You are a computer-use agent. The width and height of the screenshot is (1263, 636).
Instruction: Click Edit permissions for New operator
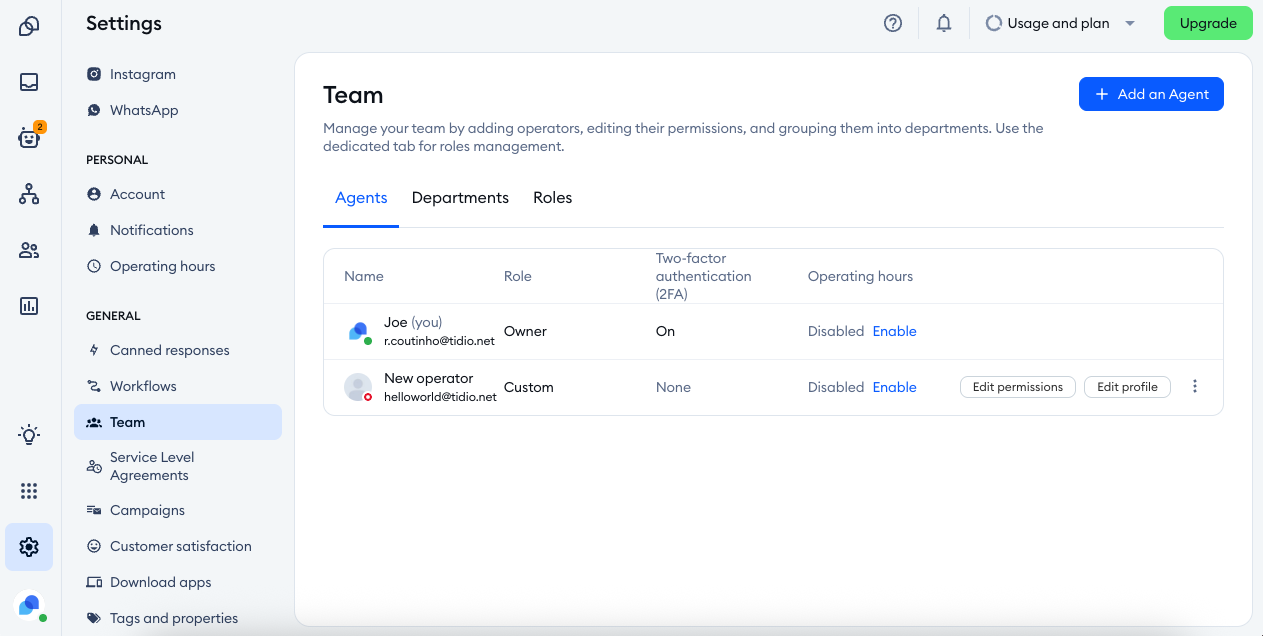(1017, 387)
